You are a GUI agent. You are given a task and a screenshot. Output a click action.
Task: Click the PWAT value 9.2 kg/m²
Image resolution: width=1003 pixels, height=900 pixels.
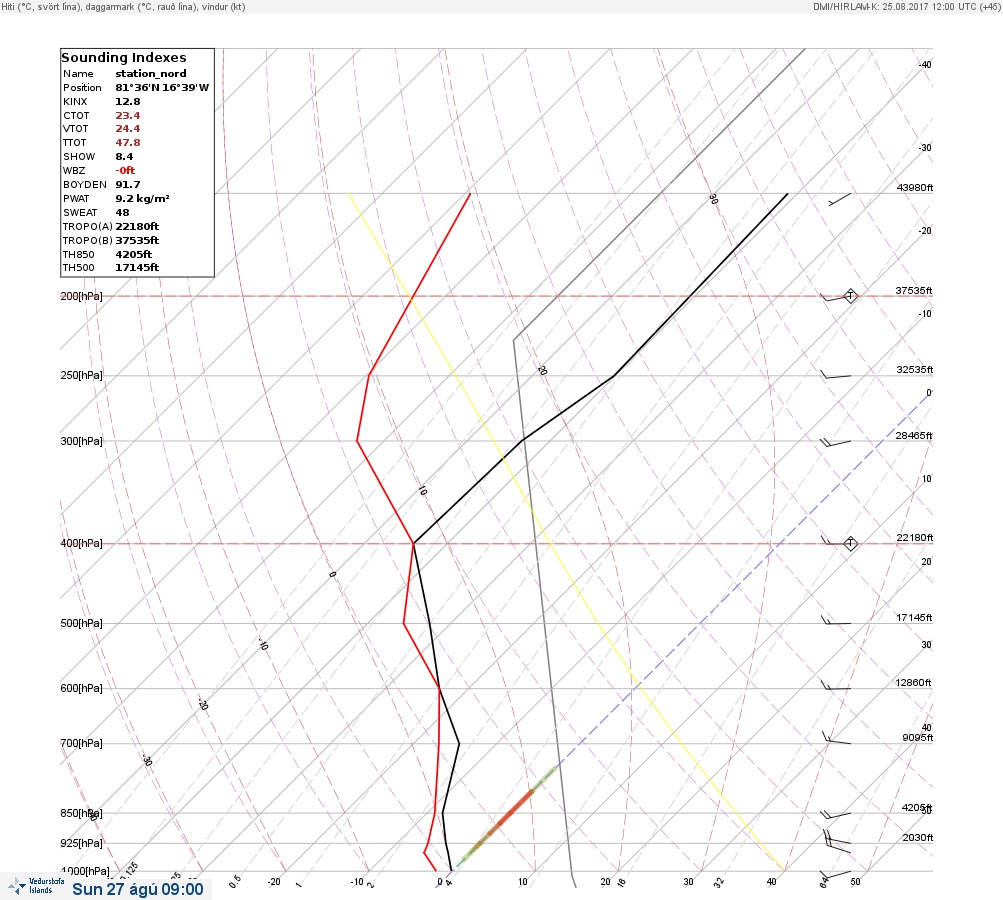point(143,199)
